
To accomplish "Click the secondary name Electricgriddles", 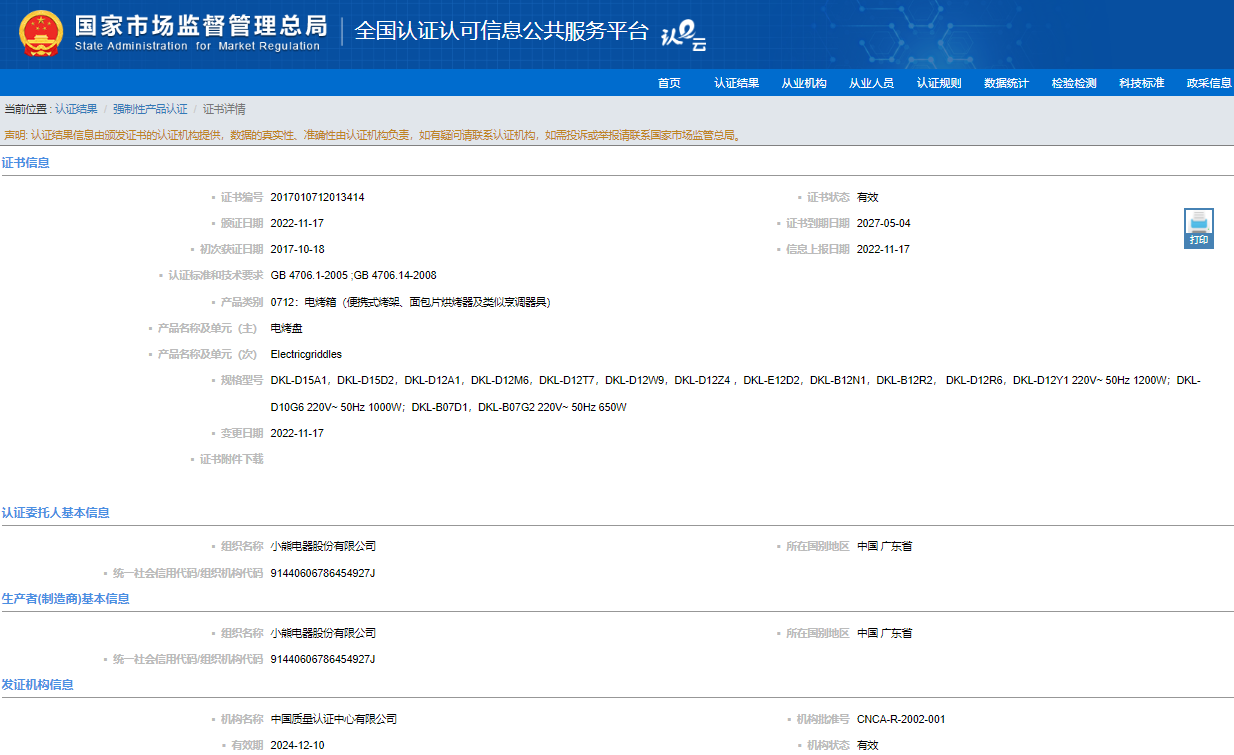I will [306, 354].
